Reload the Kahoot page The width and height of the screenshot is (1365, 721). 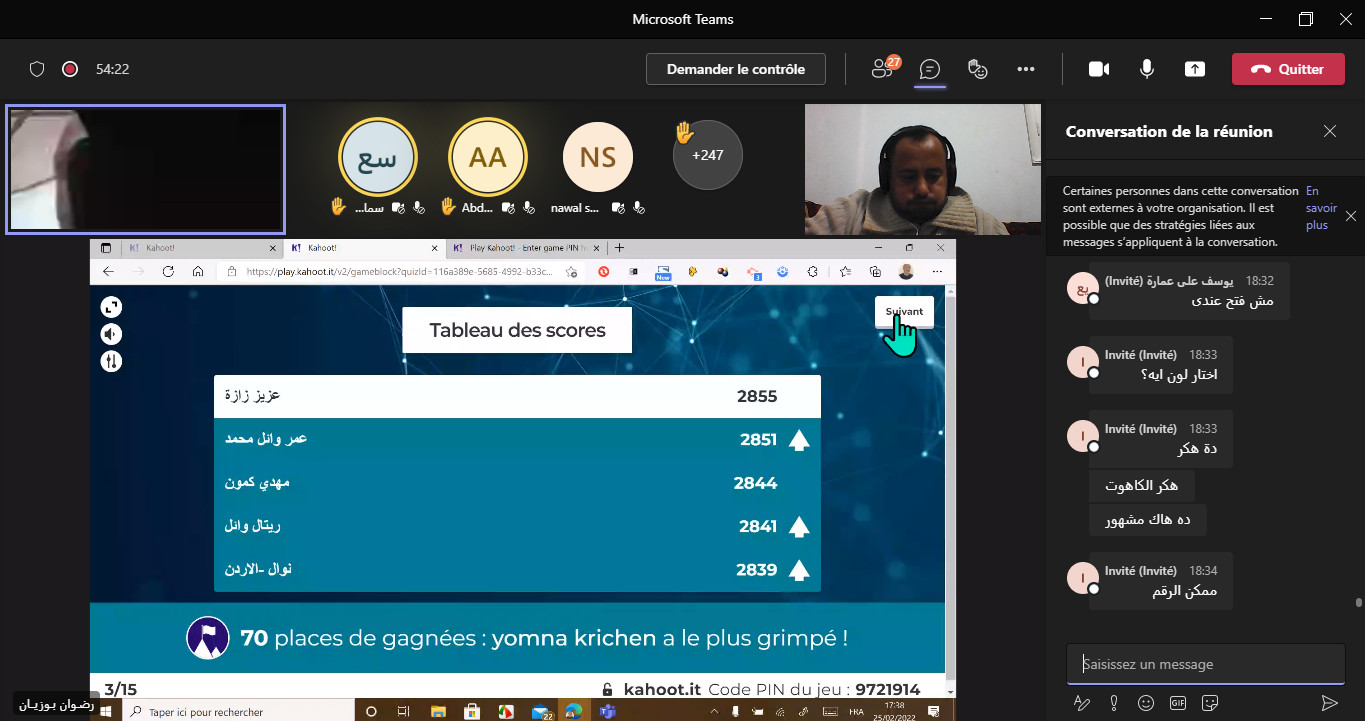168,271
